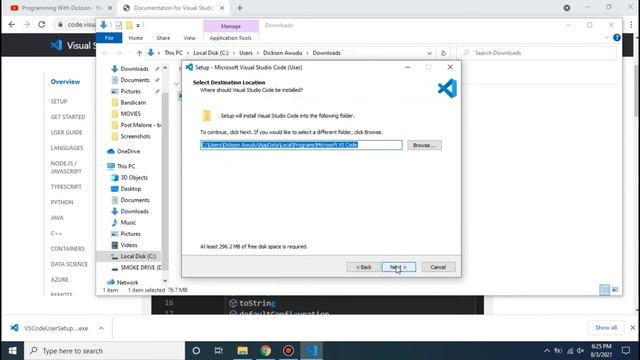Open File Explorer help icon

pos(616,38)
